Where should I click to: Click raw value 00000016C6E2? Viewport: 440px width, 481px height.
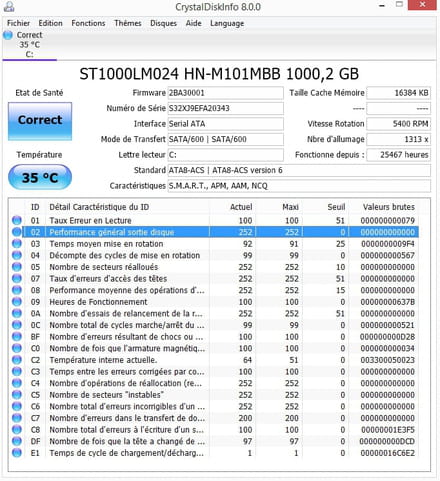[388, 453]
